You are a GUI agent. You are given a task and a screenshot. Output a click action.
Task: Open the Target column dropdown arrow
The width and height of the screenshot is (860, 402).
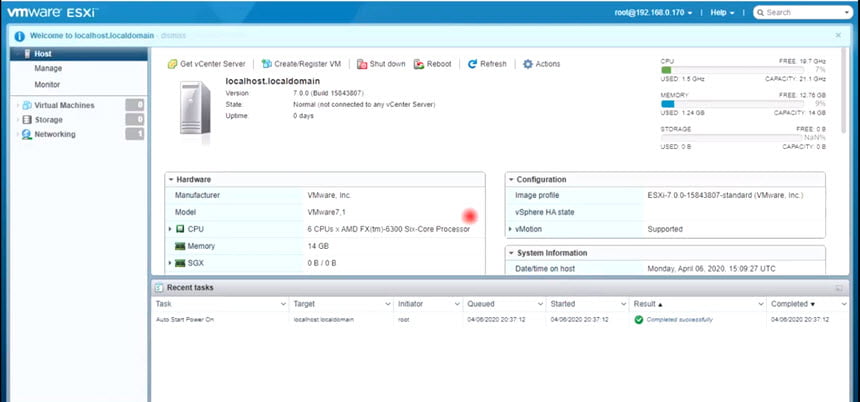[x=388, y=304]
